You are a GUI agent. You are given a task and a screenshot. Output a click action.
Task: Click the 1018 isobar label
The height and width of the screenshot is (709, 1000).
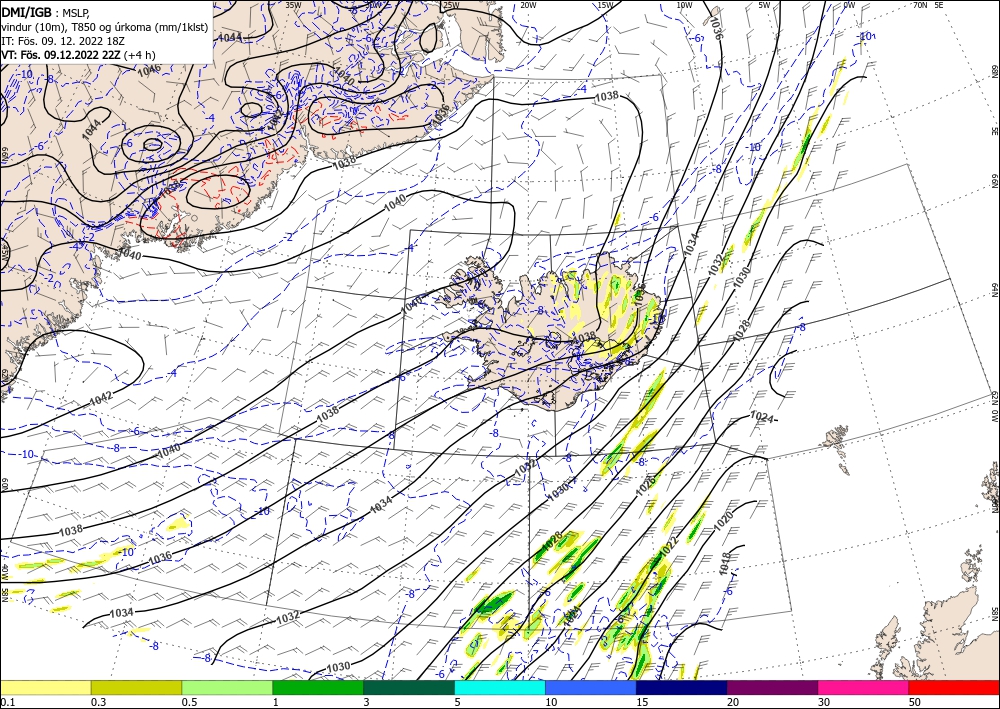(725, 564)
